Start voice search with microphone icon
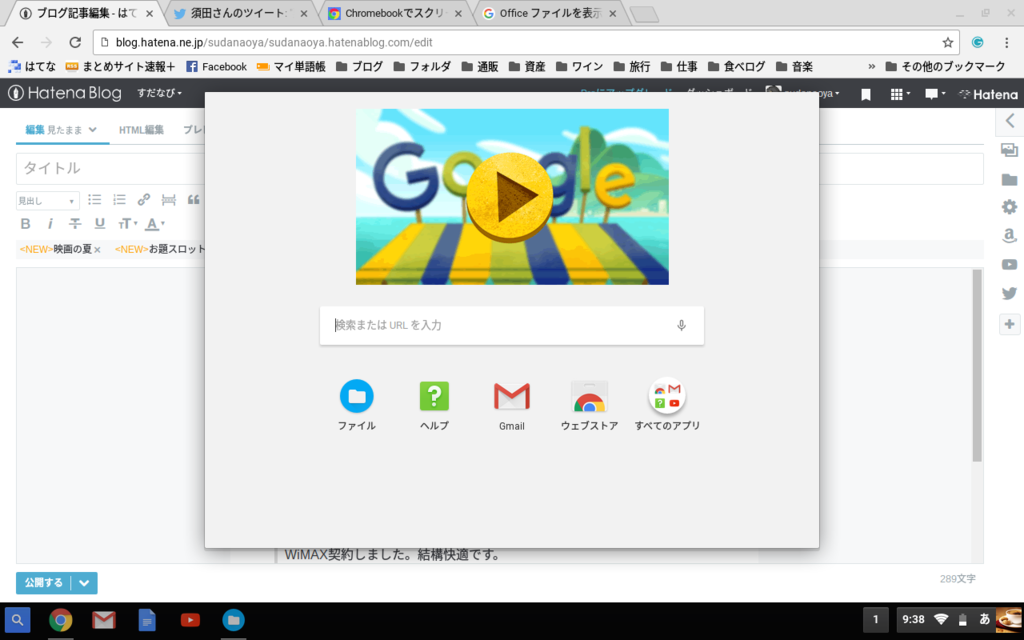The width and height of the screenshot is (1024, 640). [x=681, y=325]
